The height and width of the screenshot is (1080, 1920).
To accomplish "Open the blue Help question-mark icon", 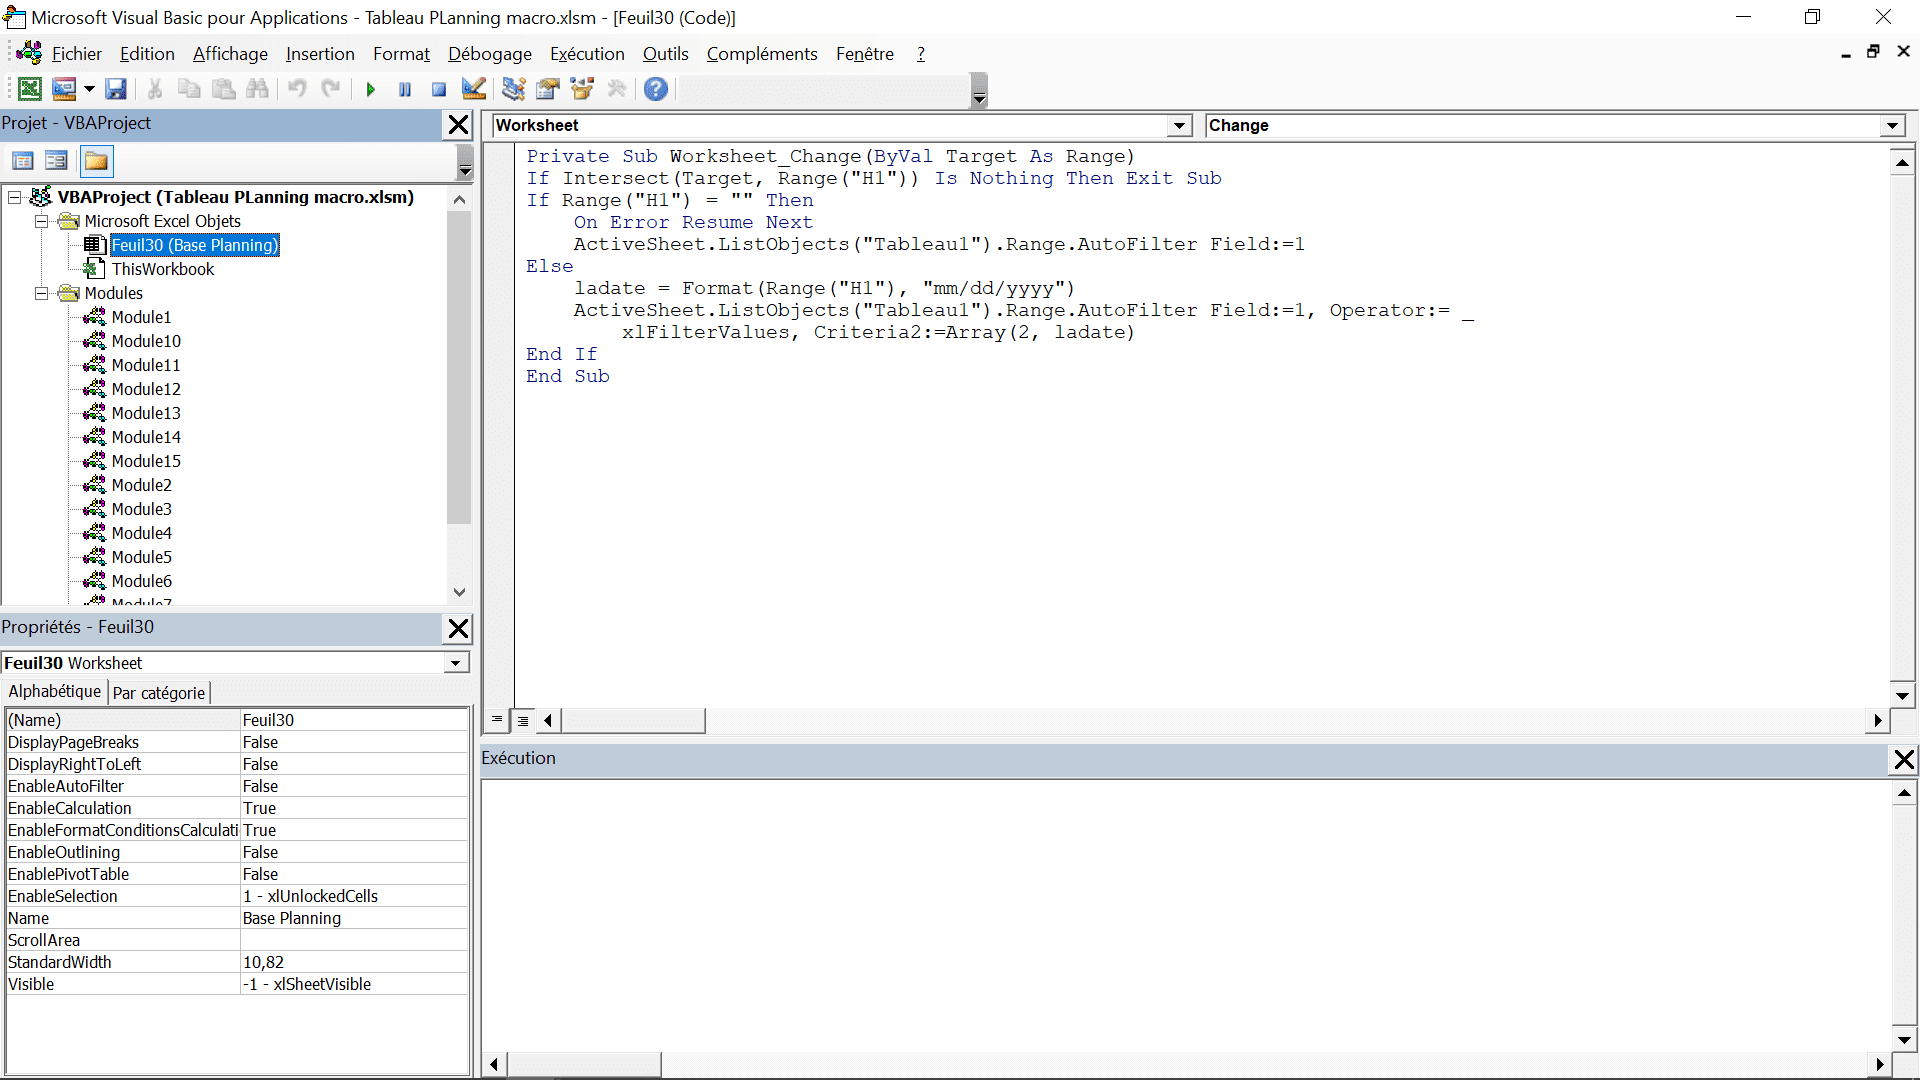I will tap(655, 89).
